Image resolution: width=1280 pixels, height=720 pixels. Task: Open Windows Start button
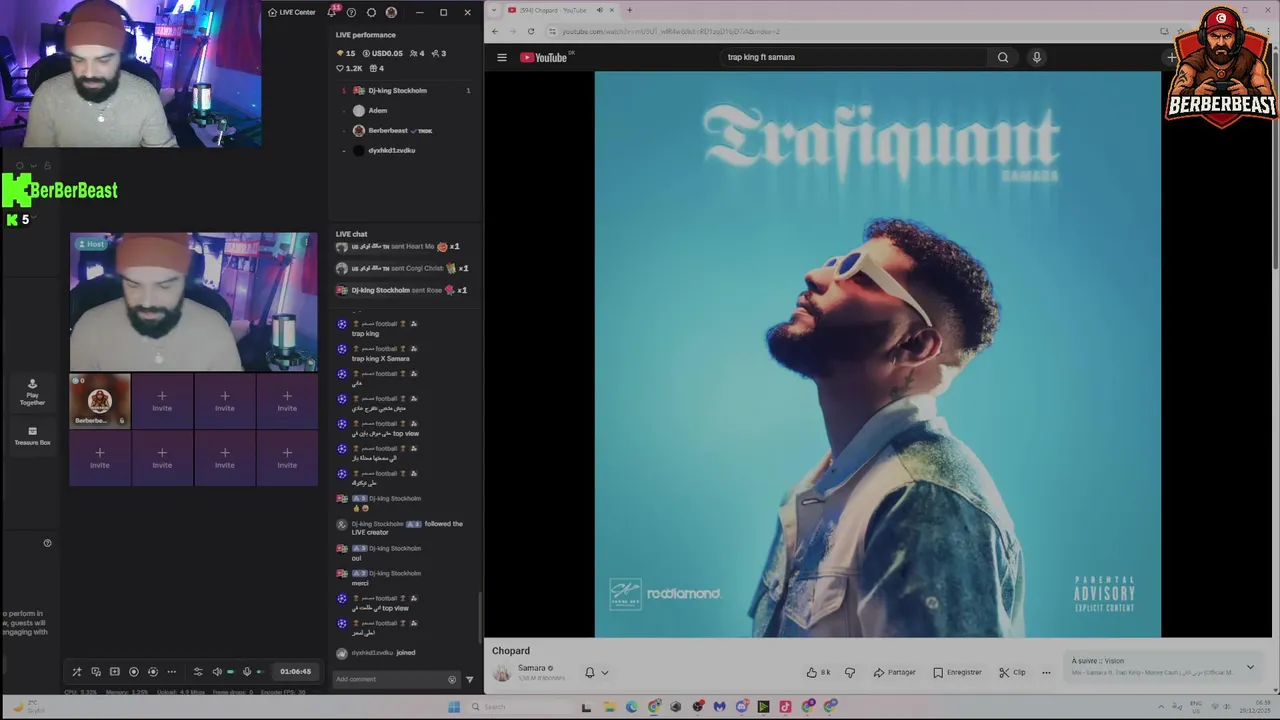(454, 707)
